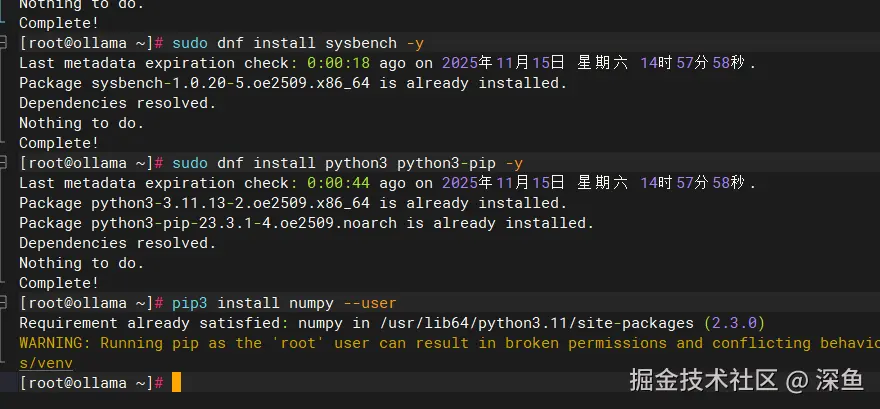This screenshot has height=409, width=880.
Task: Click 'Requirement already satisfied' text
Action: tap(150, 323)
